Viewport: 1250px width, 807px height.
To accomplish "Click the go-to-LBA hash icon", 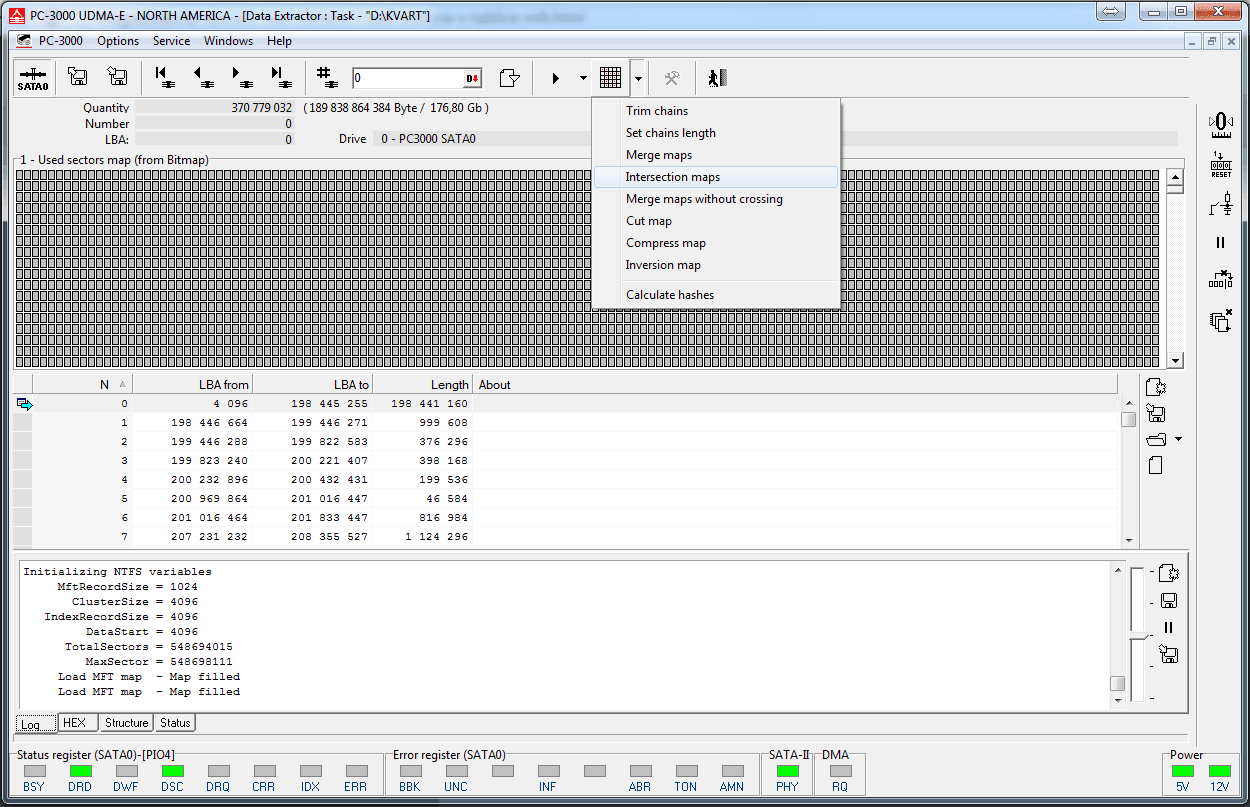I will pyautogui.click(x=325, y=78).
